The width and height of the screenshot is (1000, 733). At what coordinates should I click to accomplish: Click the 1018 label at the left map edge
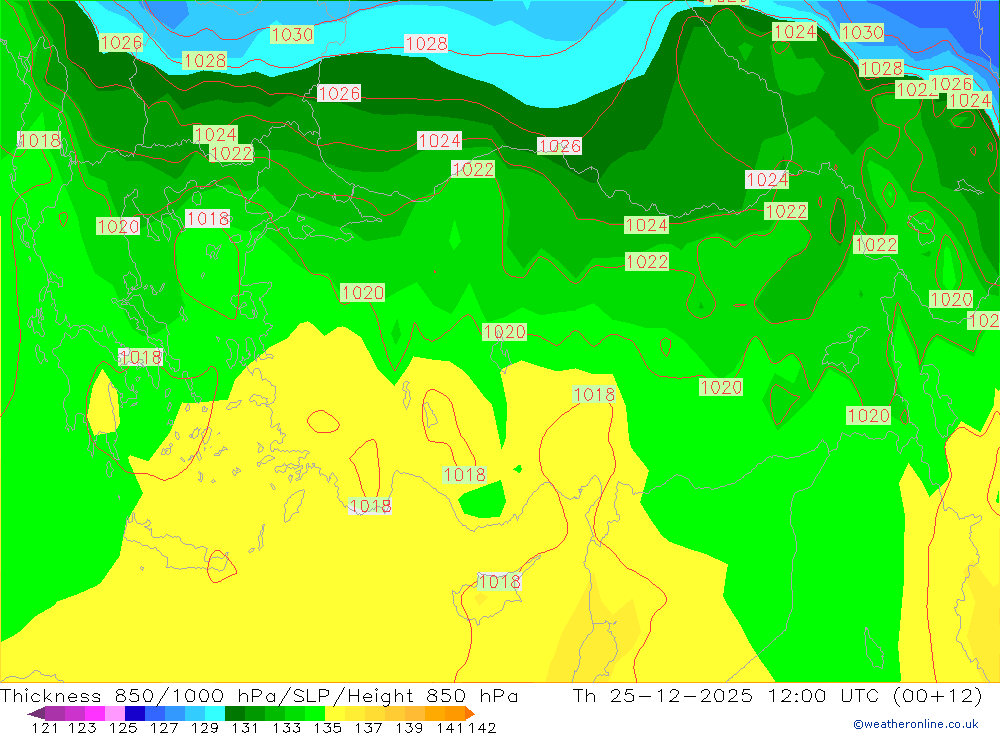pyautogui.click(x=40, y=140)
